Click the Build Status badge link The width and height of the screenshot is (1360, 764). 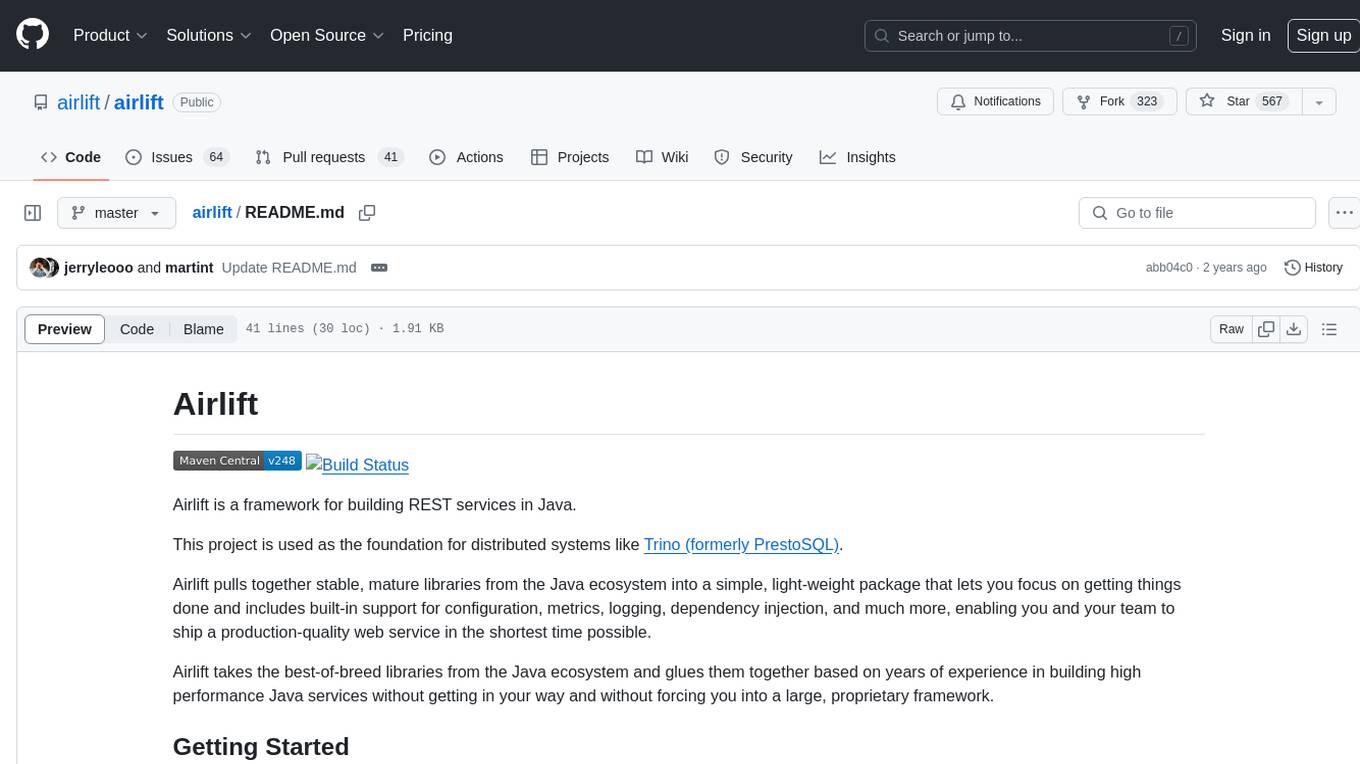tap(357, 465)
